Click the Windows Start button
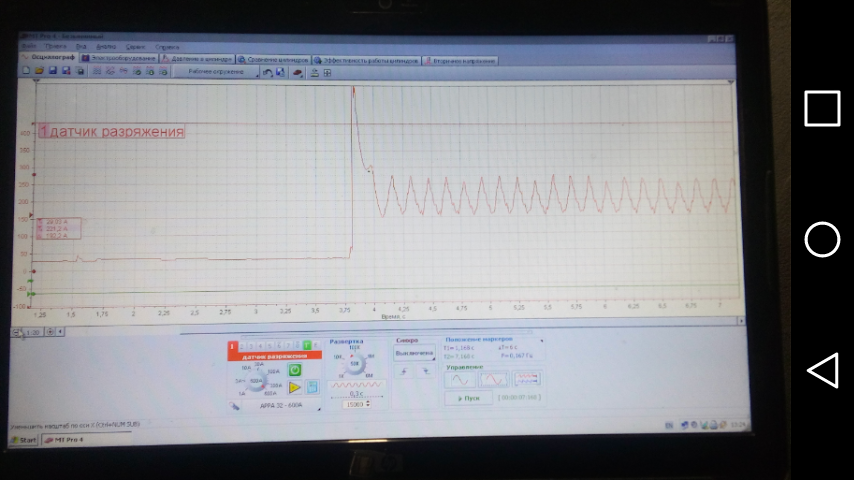Viewport: 854px width, 480px height. 23,440
